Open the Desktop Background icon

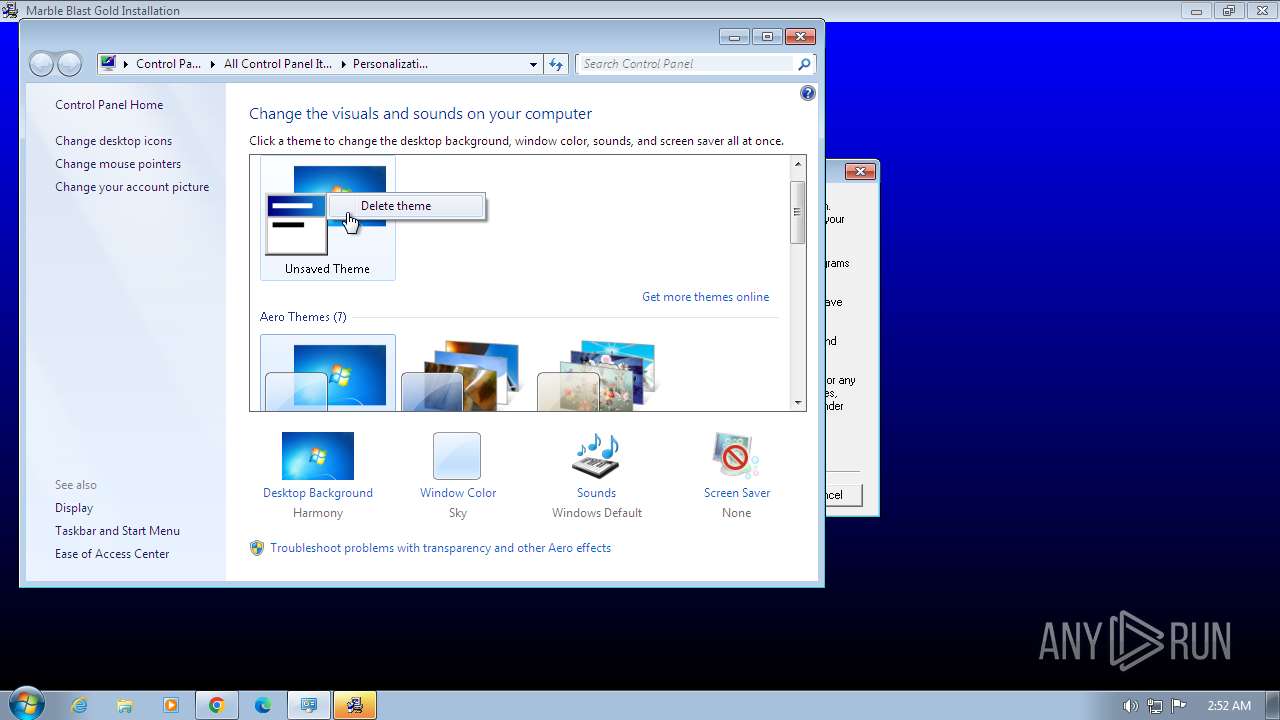tap(318, 456)
